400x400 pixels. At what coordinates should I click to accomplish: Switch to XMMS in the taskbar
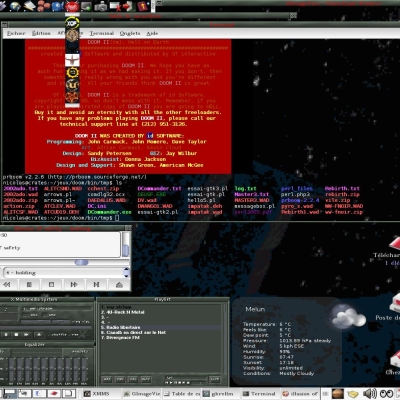101,394
